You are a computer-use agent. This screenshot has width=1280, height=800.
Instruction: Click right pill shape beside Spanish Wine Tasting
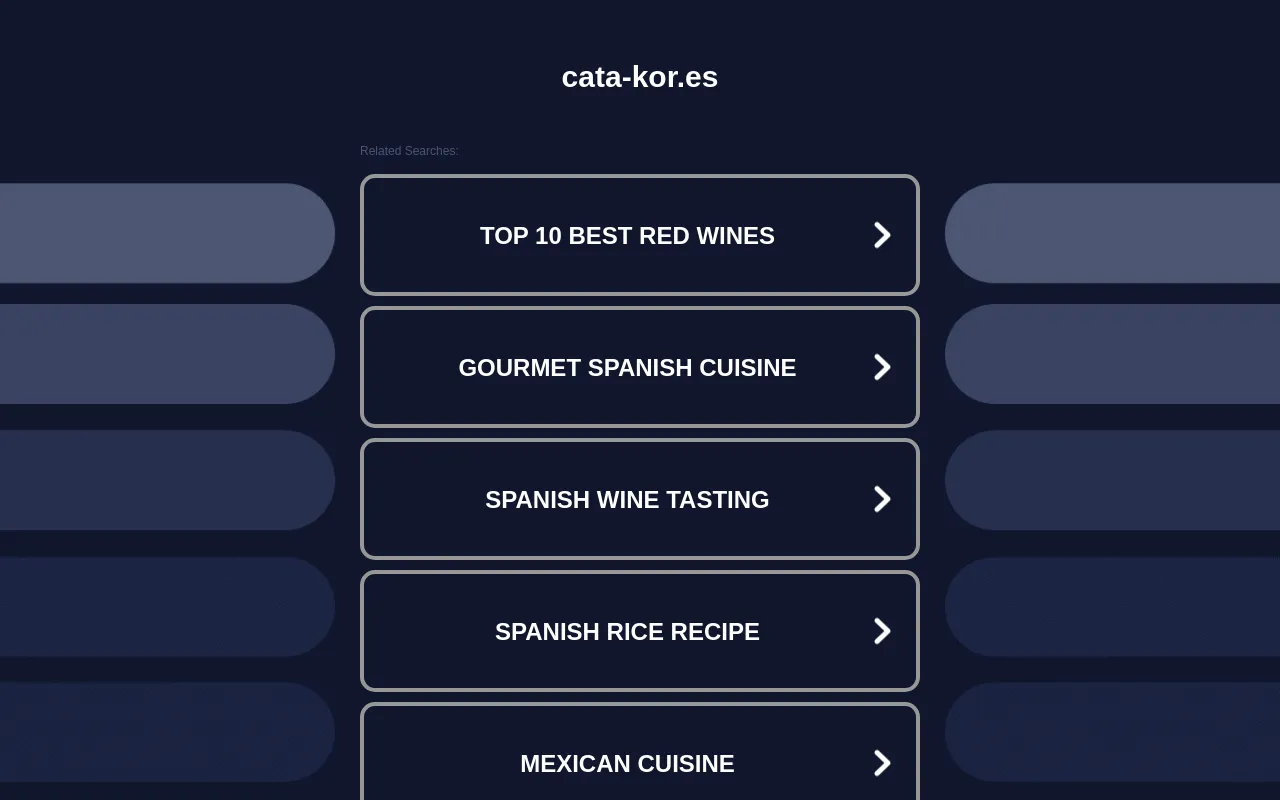[1112, 480]
